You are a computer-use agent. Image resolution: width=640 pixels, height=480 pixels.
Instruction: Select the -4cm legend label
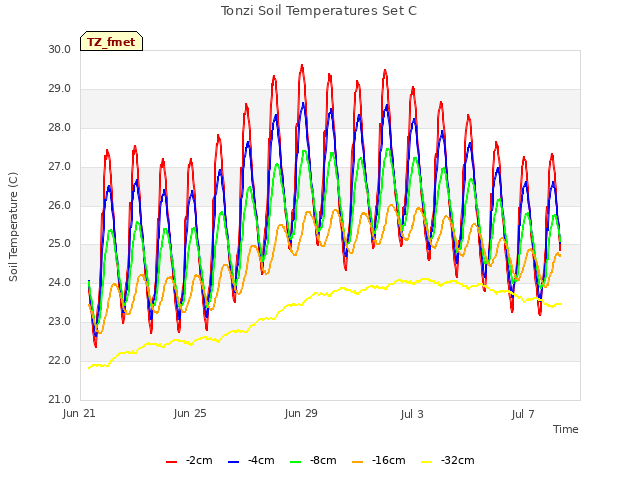(261, 461)
